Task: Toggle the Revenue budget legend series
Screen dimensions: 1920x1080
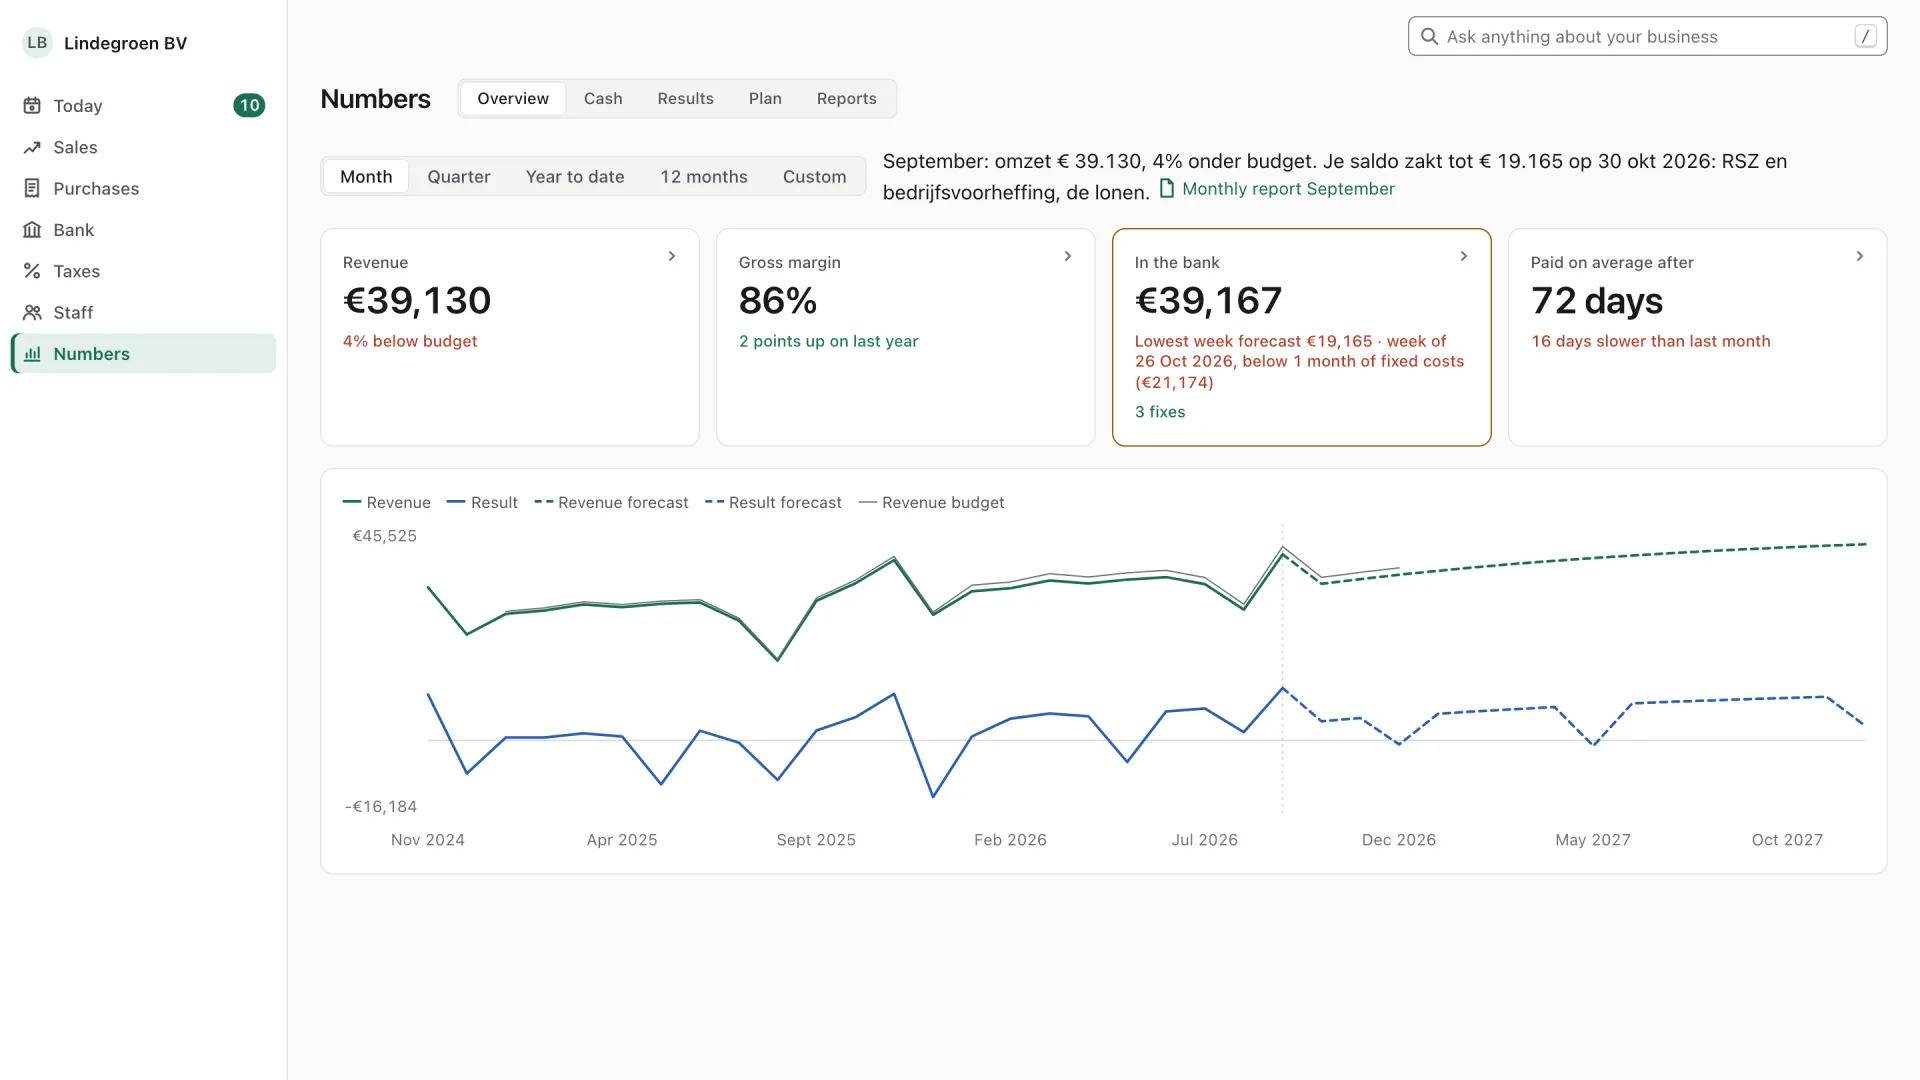Action: coord(932,503)
